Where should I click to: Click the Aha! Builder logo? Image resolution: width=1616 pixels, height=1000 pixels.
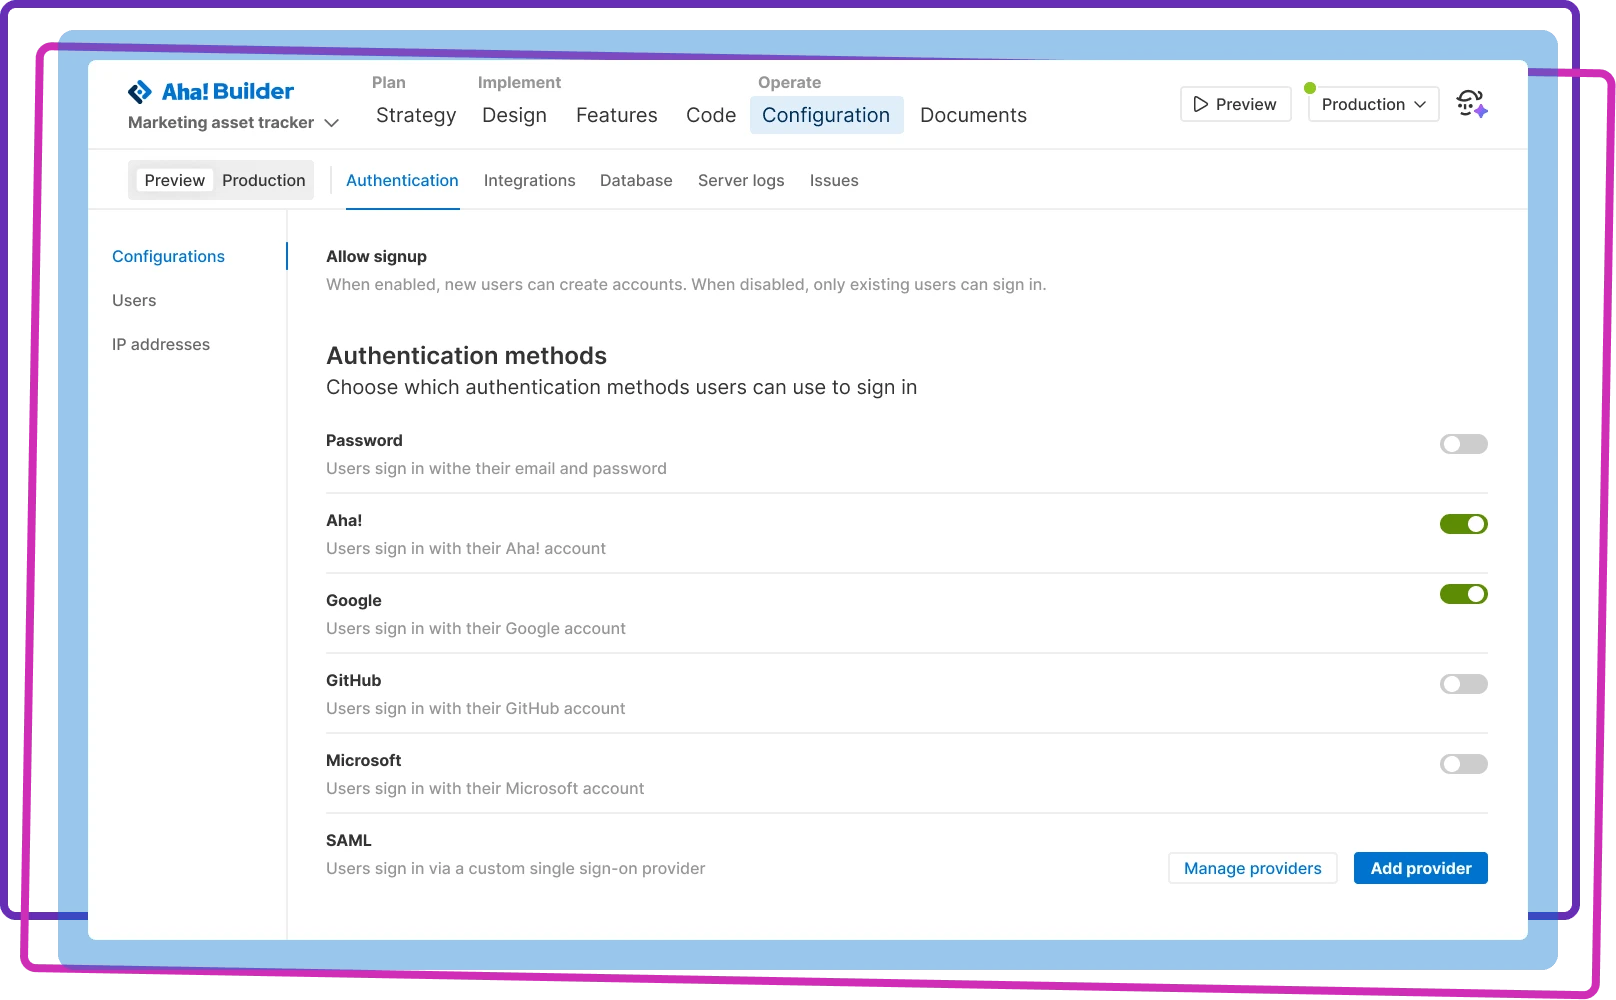tap(210, 91)
